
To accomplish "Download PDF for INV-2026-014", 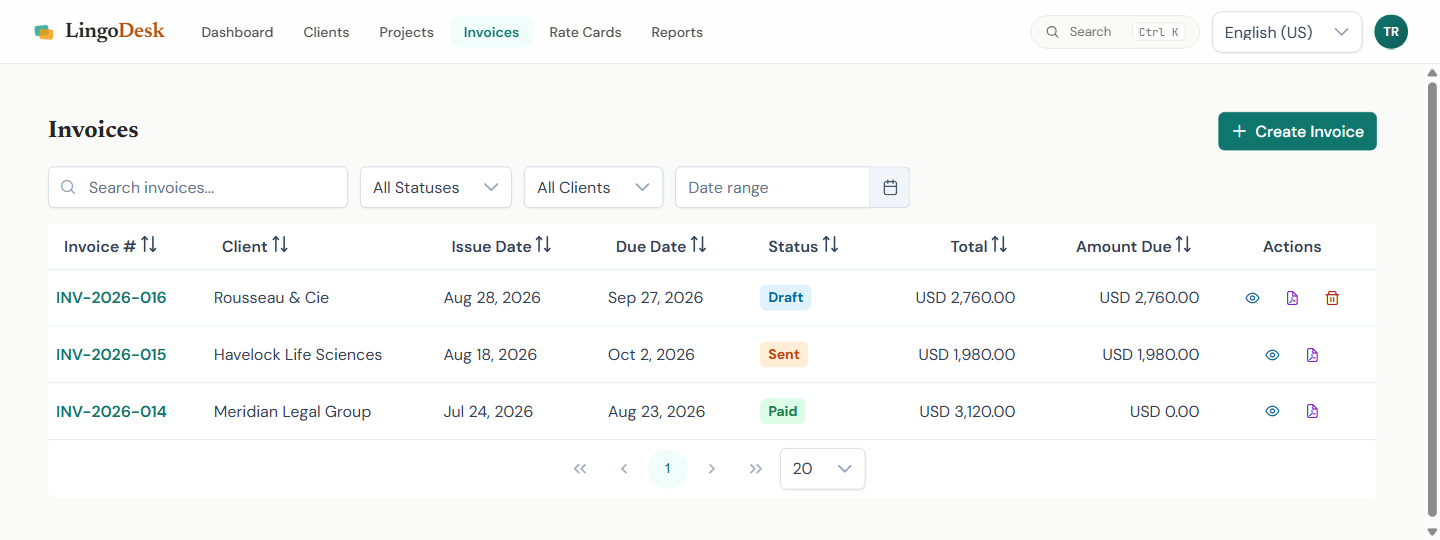I will tap(1312, 411).
